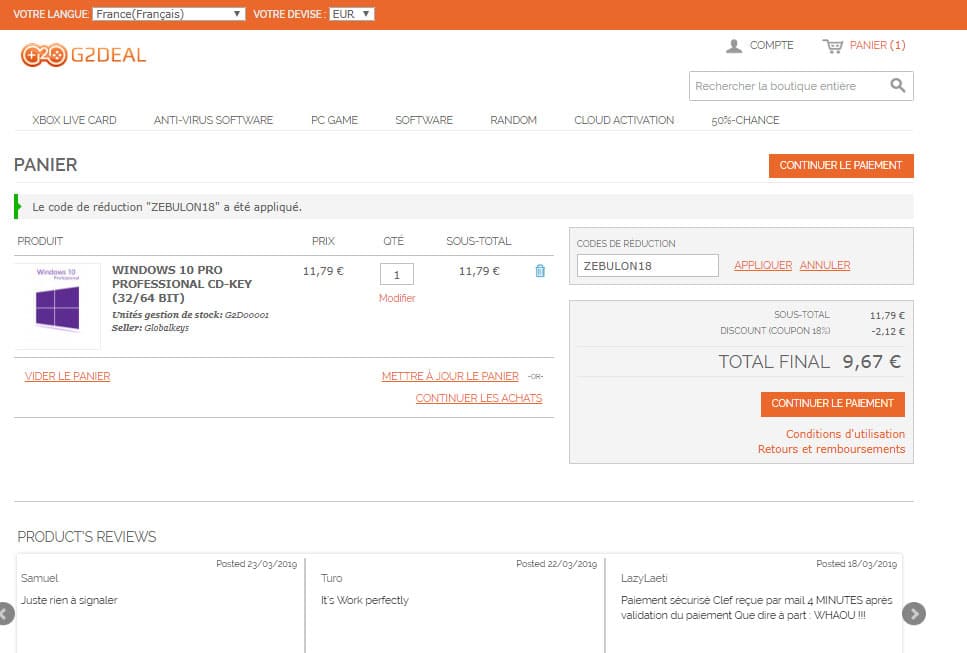
Task: Click Mettre à jour le panier
Action: click(x=450, y=376)
